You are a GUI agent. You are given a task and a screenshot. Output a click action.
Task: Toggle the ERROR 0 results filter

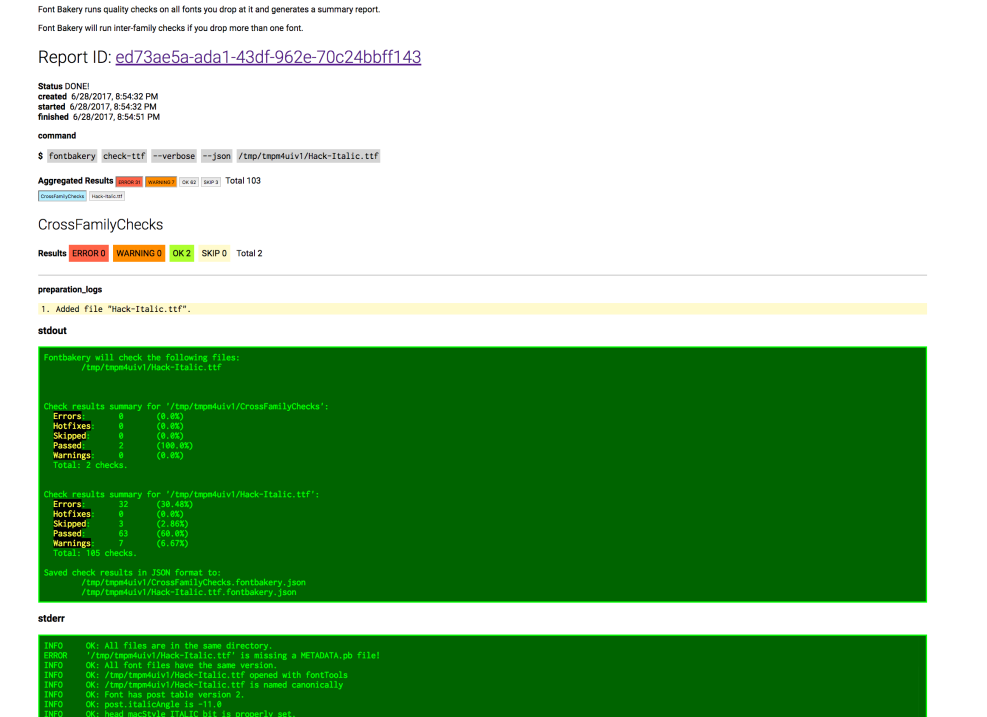(x=89, y=254)
